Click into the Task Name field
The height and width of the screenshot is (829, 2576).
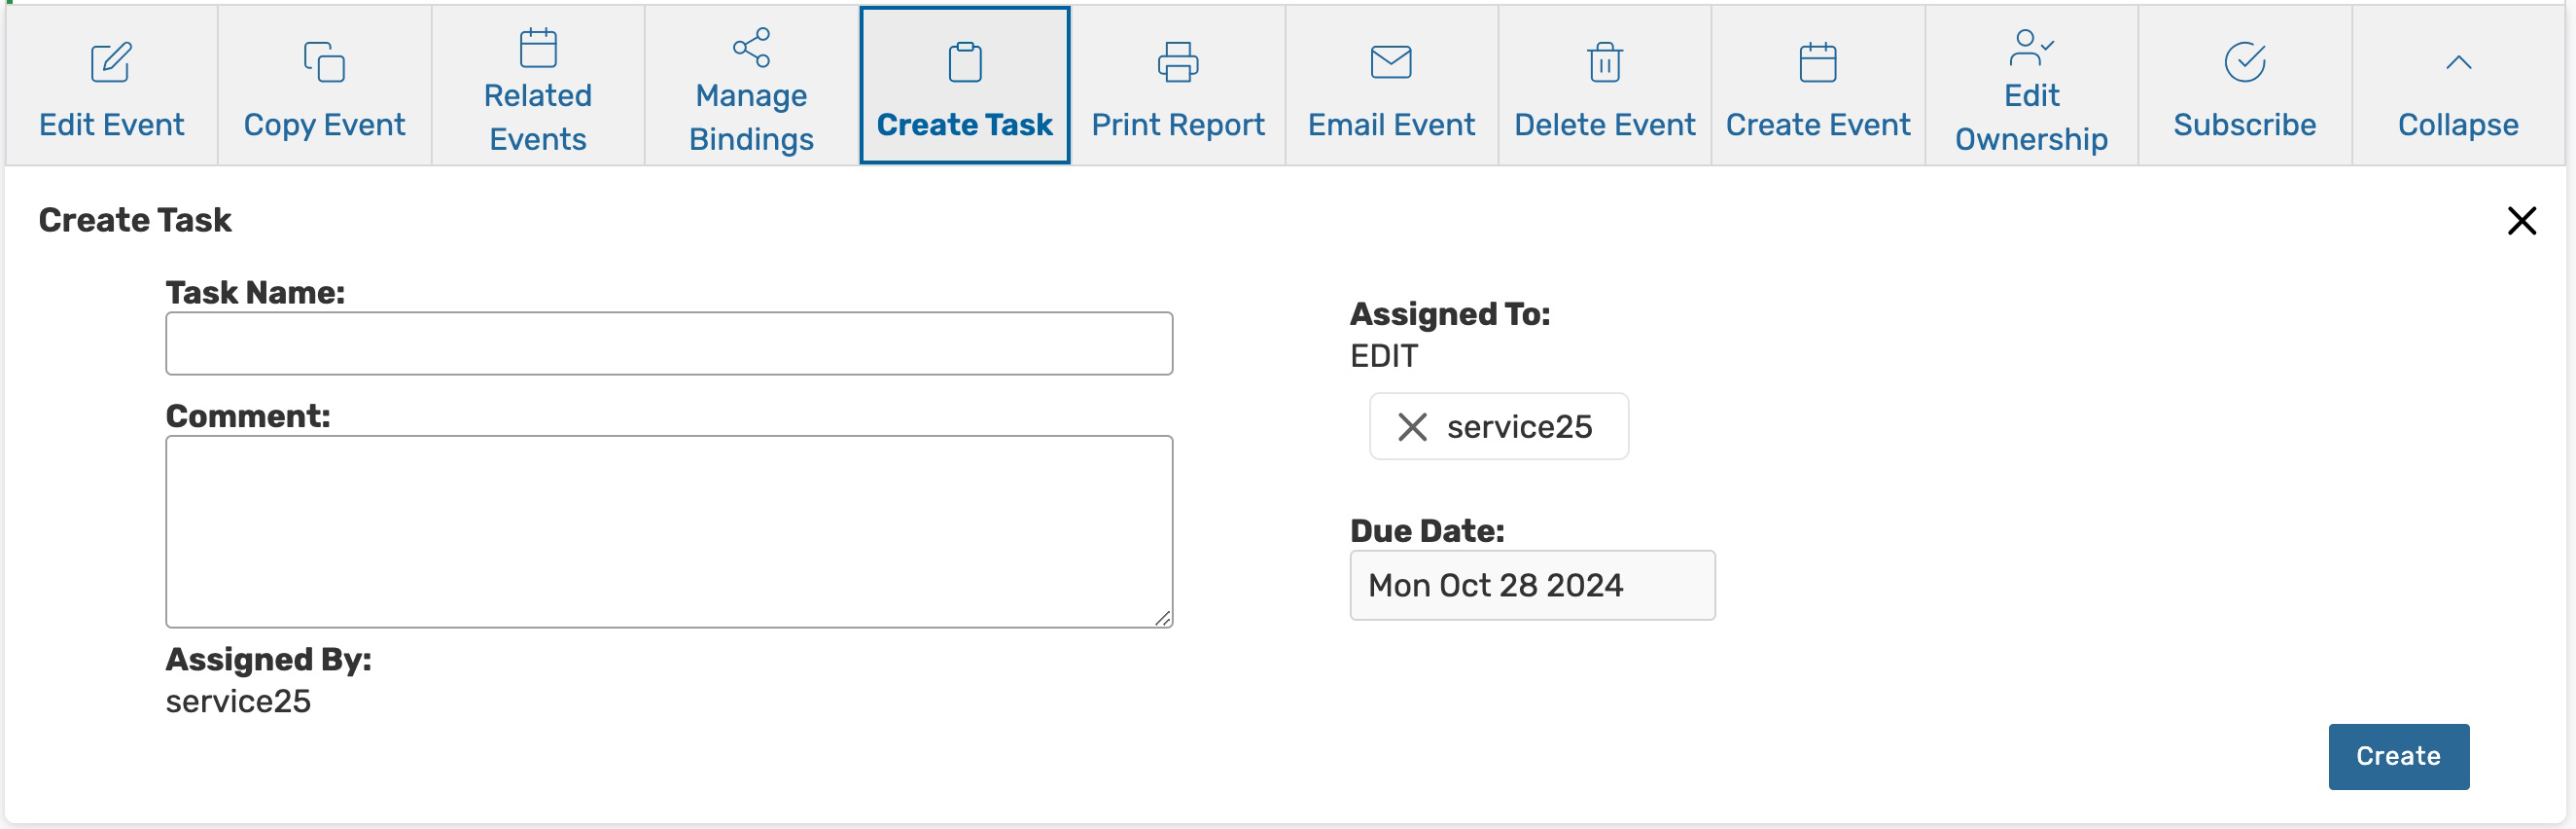(668, 344)
